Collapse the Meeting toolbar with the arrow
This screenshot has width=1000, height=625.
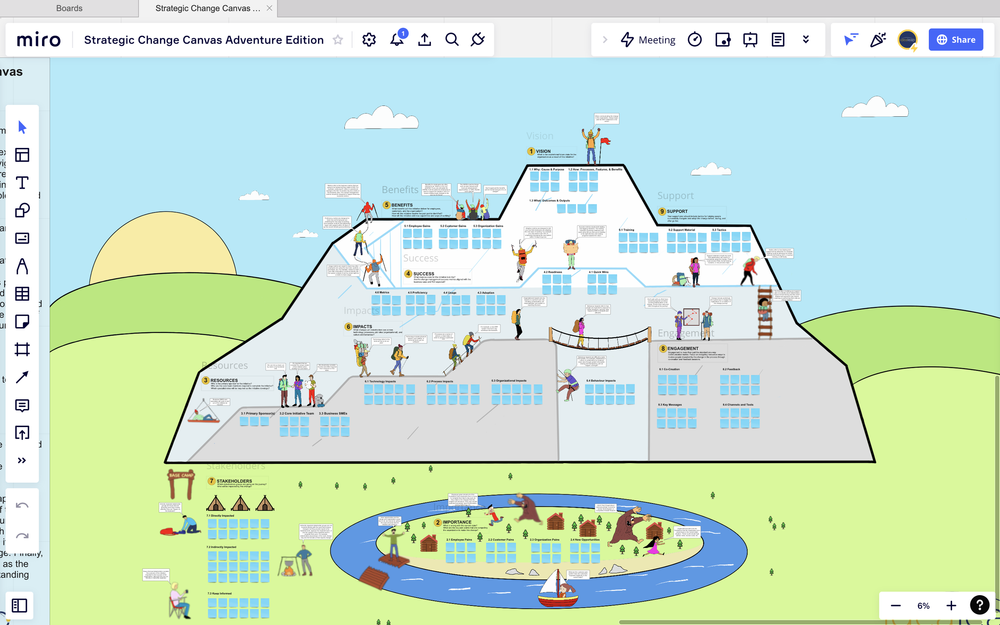pos(605,39)
